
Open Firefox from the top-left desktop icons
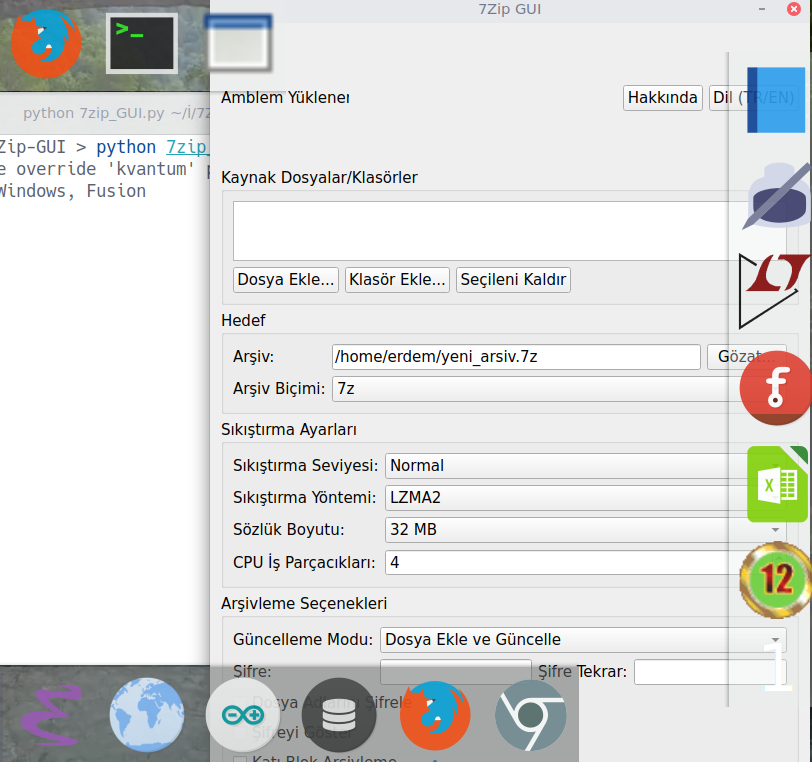[x=46, y=44]
